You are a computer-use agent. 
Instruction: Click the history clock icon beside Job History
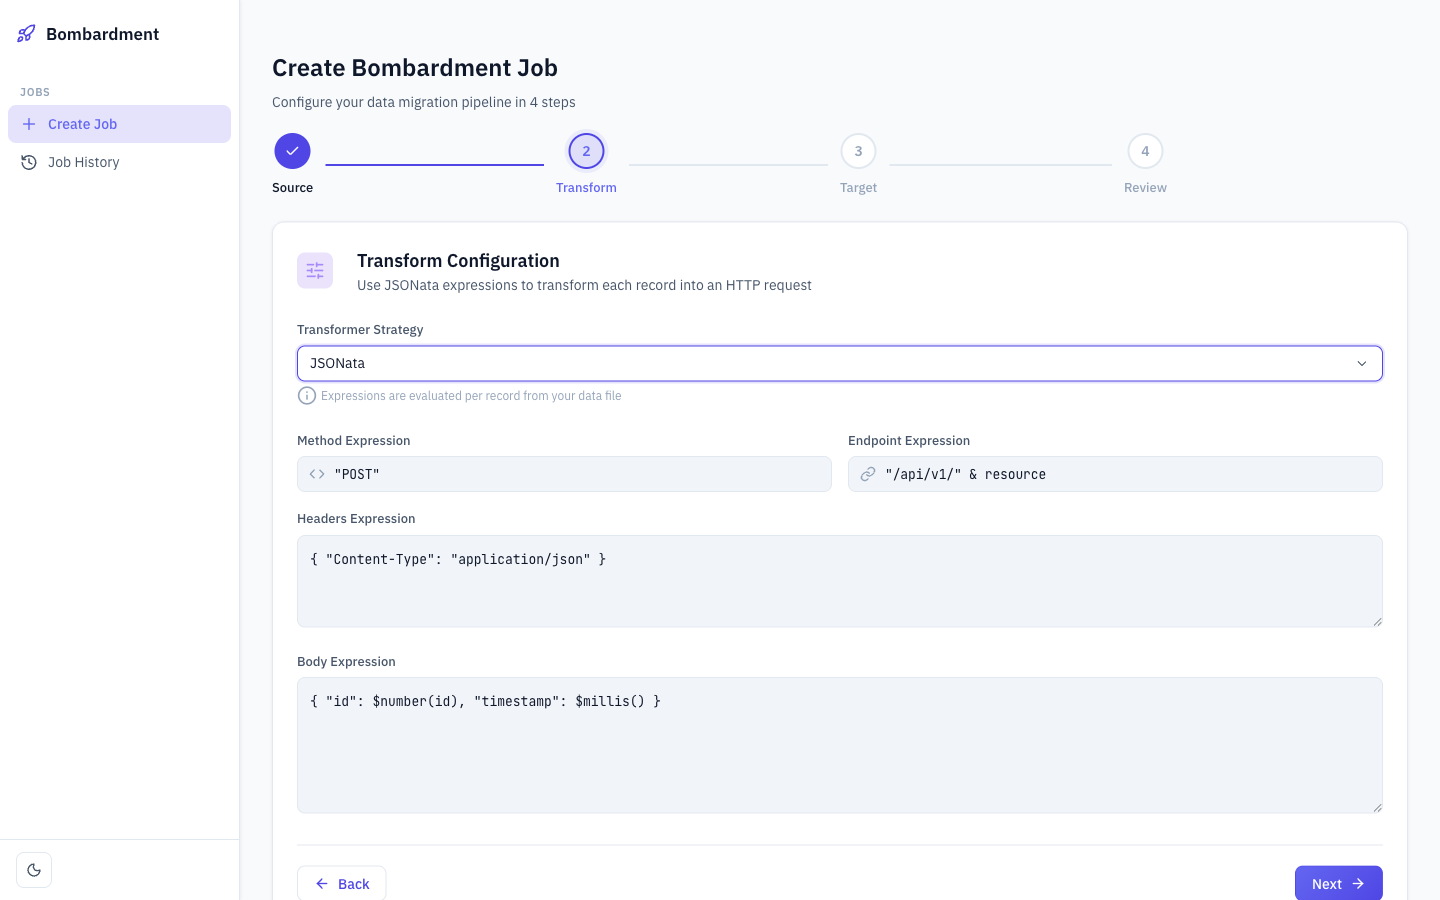tap(29, 161)
